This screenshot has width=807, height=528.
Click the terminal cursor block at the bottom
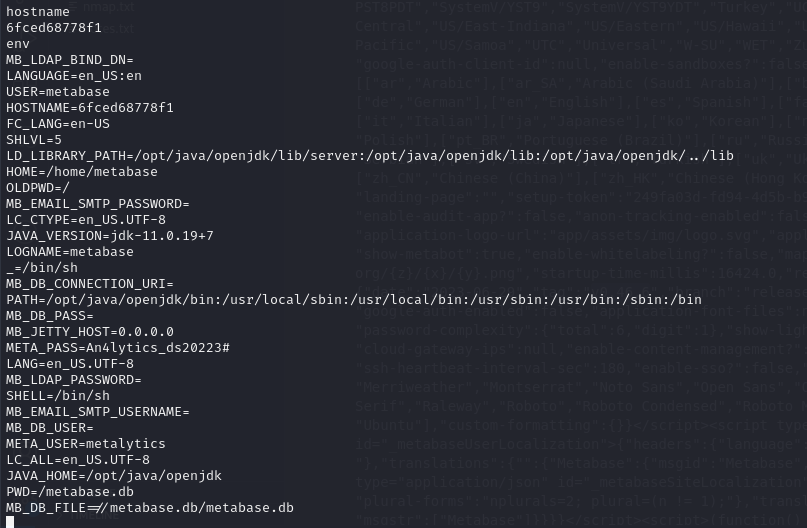pos(10,522)
